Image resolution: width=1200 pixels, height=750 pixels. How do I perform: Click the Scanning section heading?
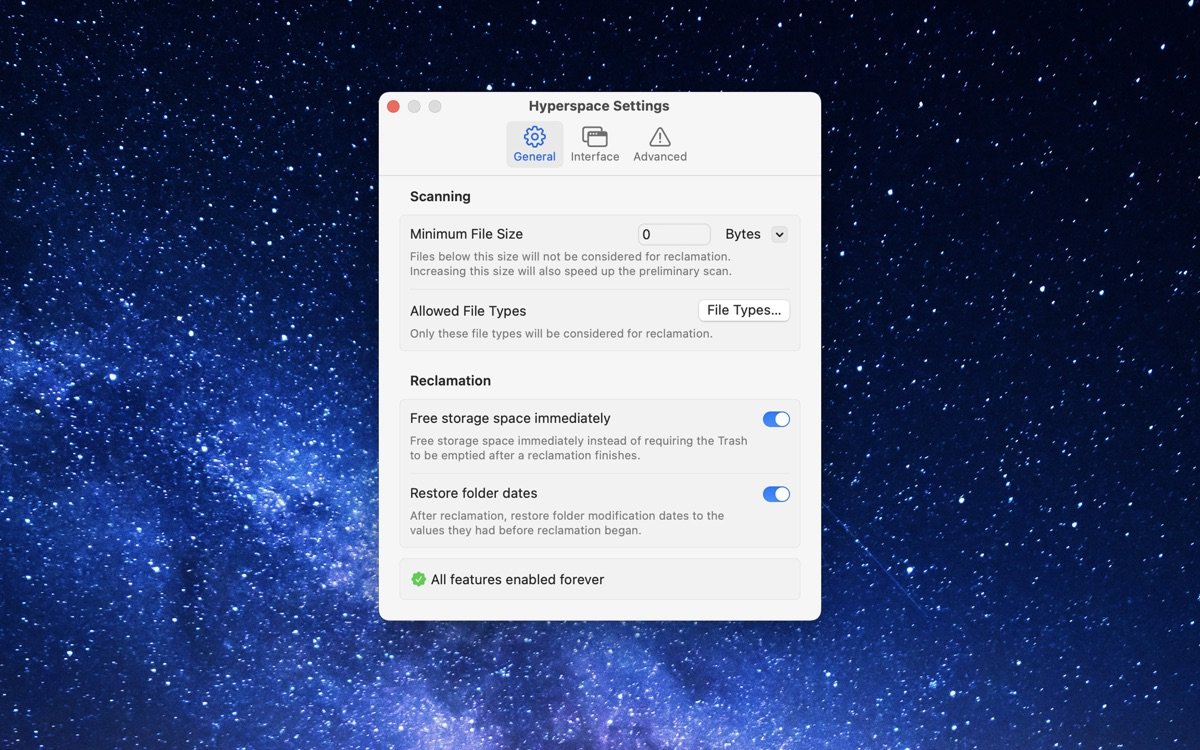(440, 196)
